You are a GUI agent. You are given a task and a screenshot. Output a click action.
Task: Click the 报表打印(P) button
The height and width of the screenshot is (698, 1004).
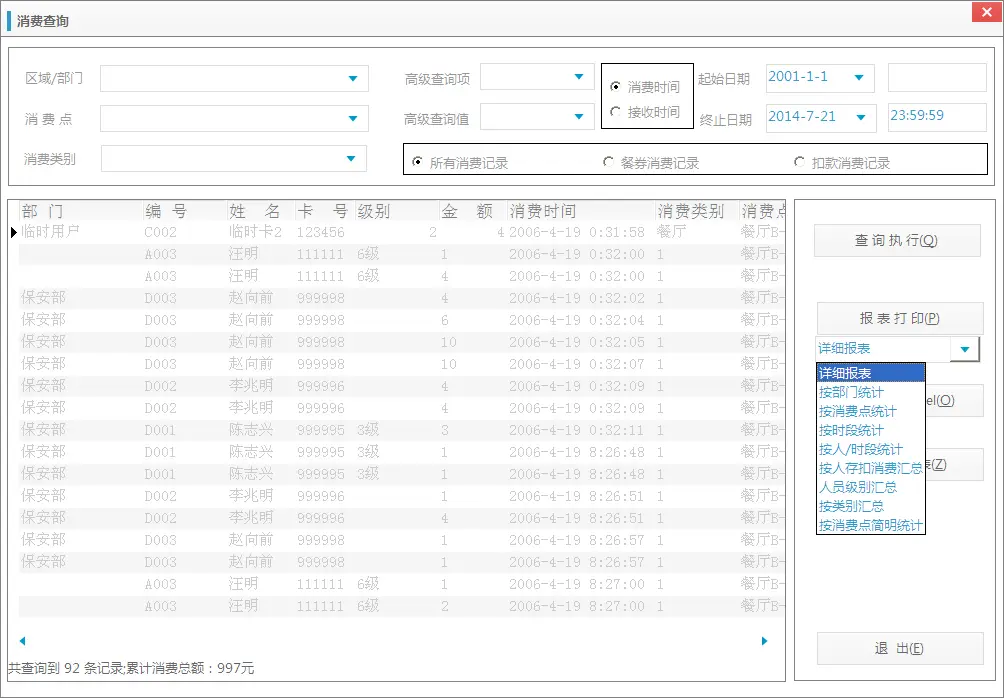click(x=896, y=317)
